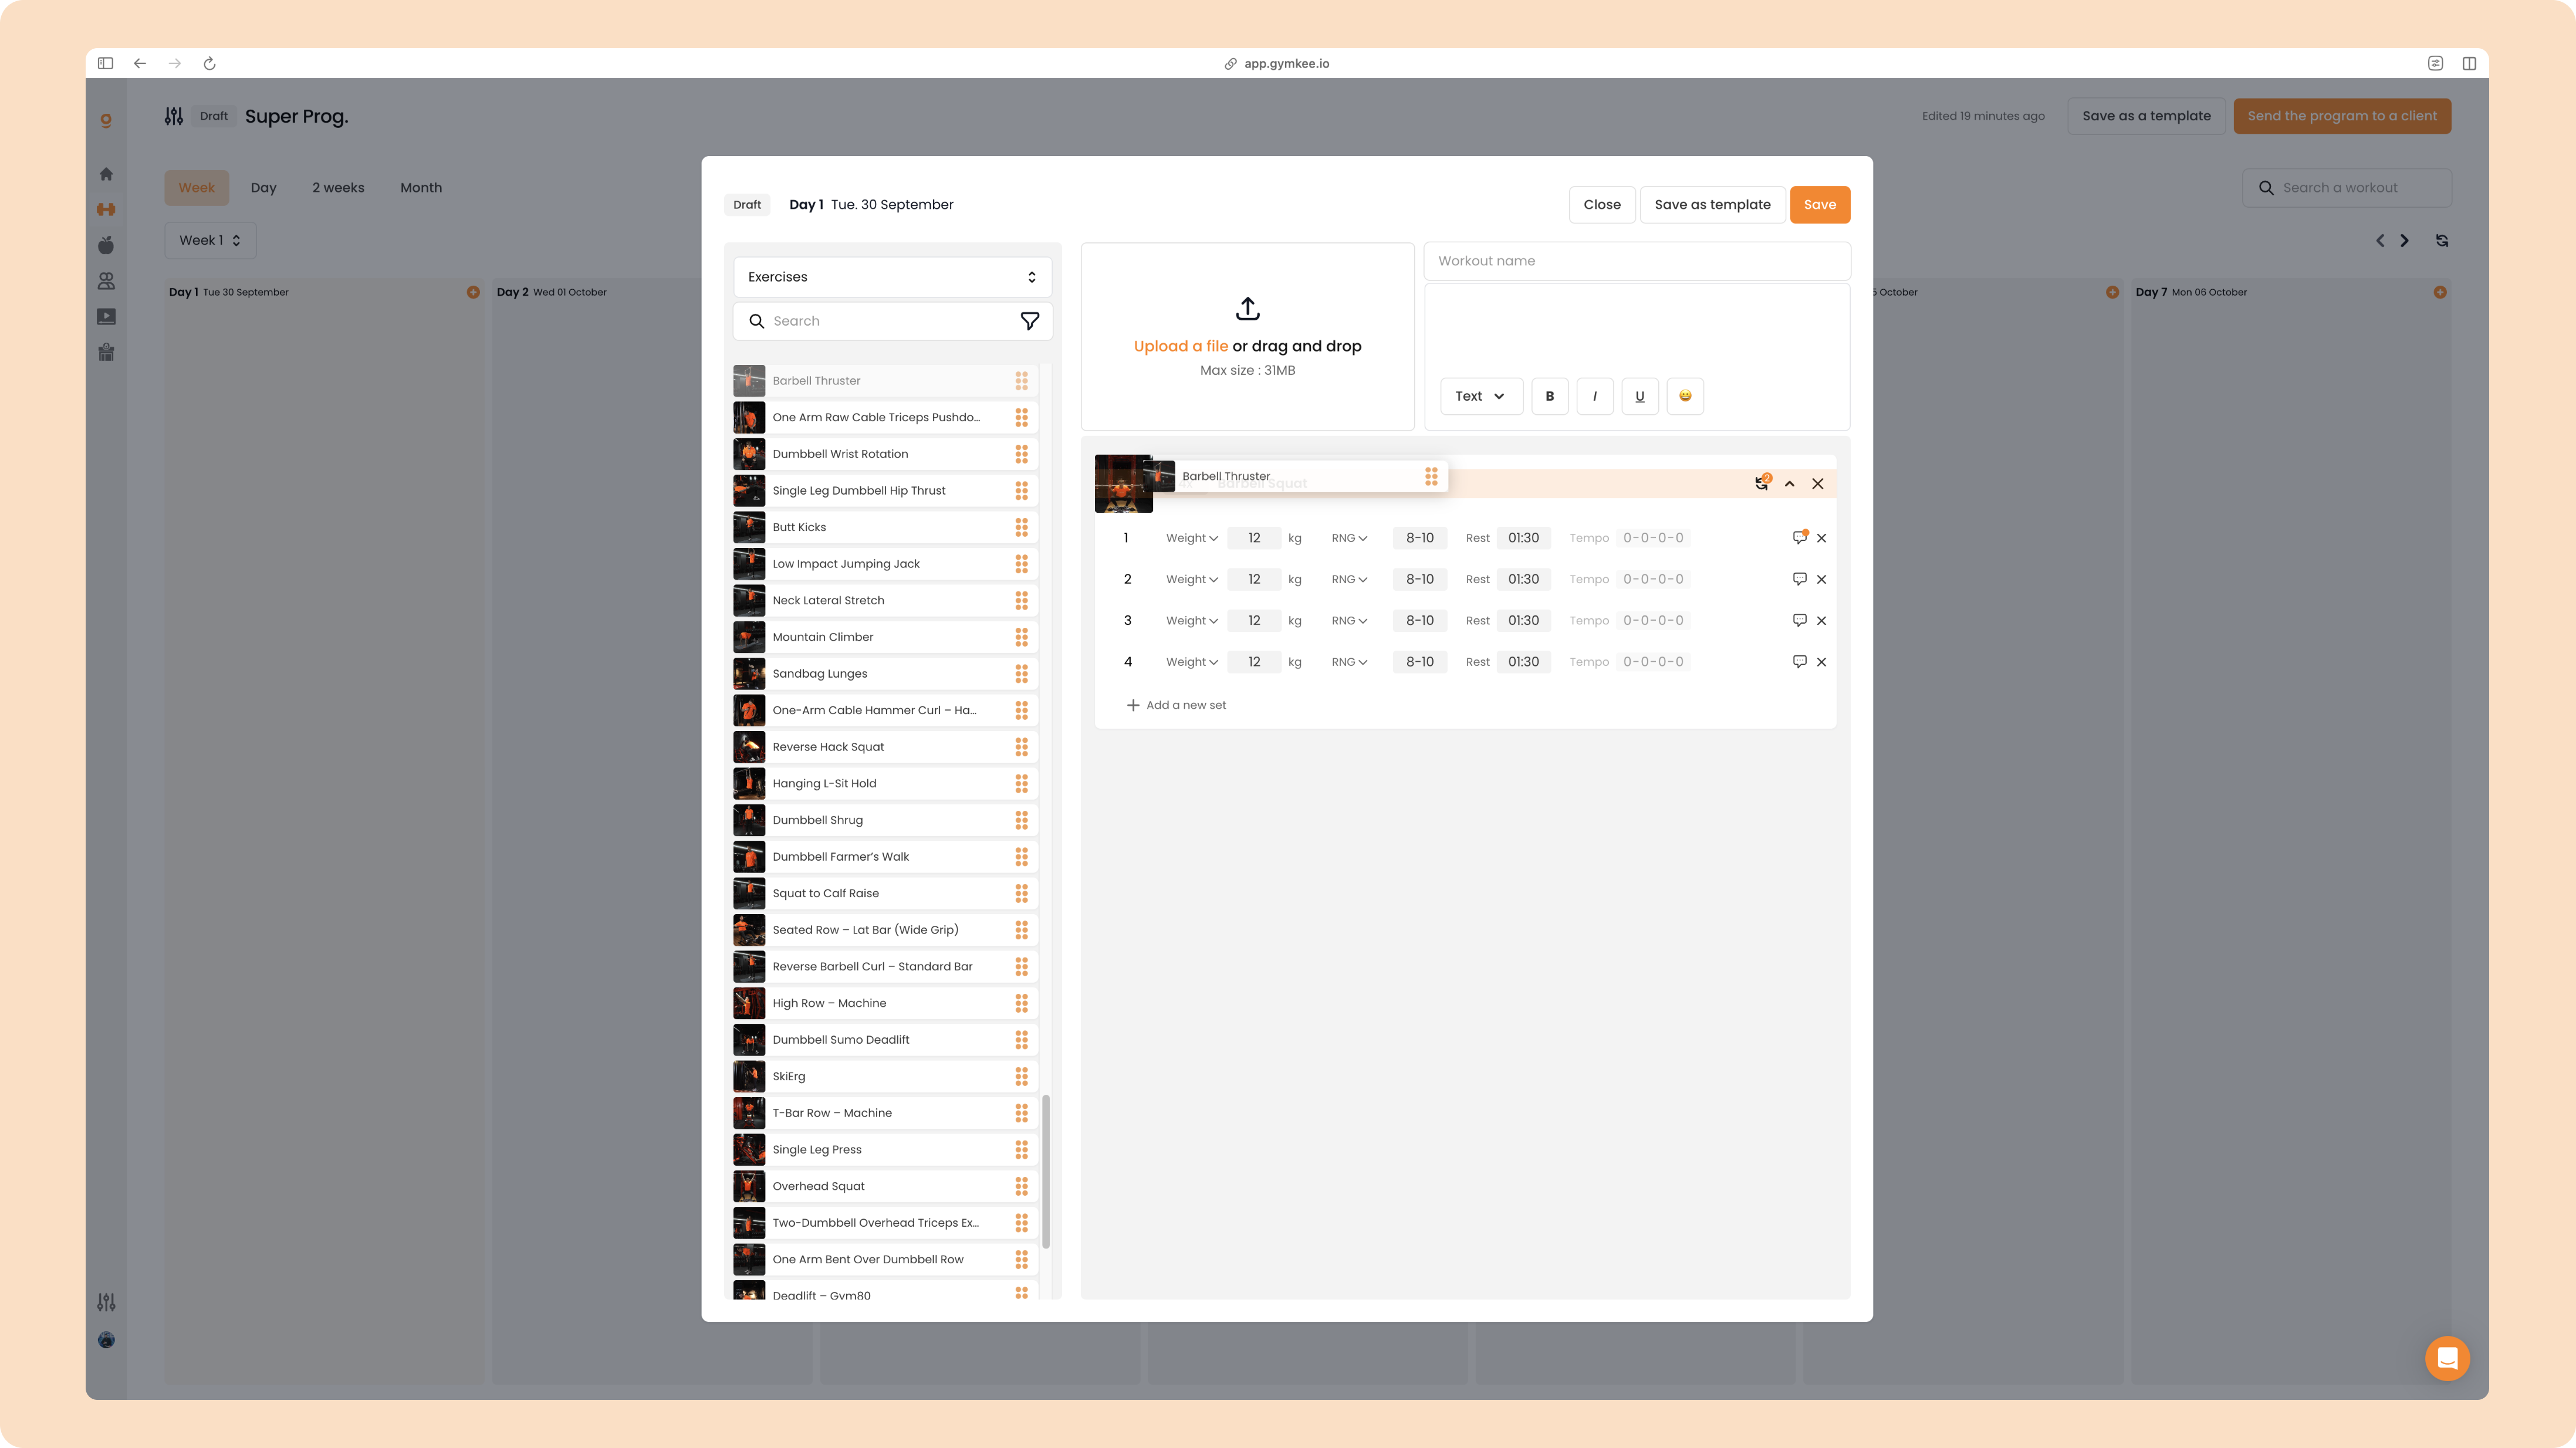Open the Clients people sidebar icon
Screen dimensions: 2576x1448
coord(106,281)
